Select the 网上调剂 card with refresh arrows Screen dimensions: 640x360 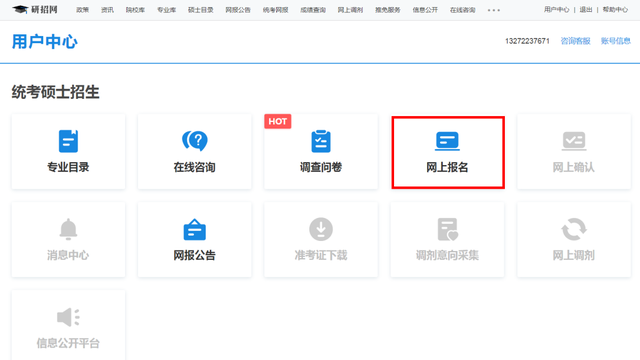pos(574,240)
